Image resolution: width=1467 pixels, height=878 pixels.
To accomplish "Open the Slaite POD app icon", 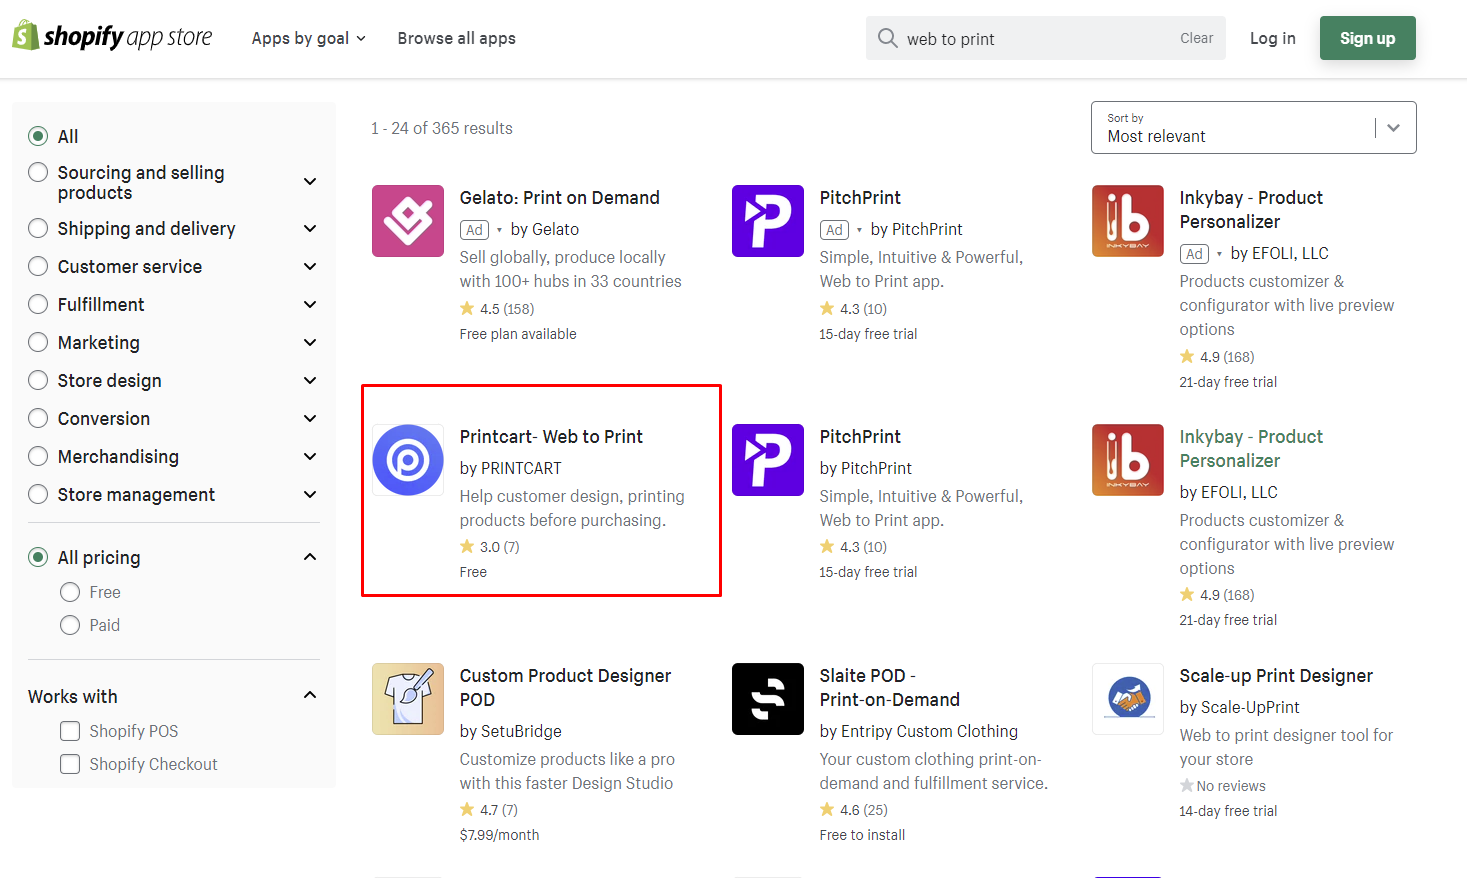I will [768, 699].
